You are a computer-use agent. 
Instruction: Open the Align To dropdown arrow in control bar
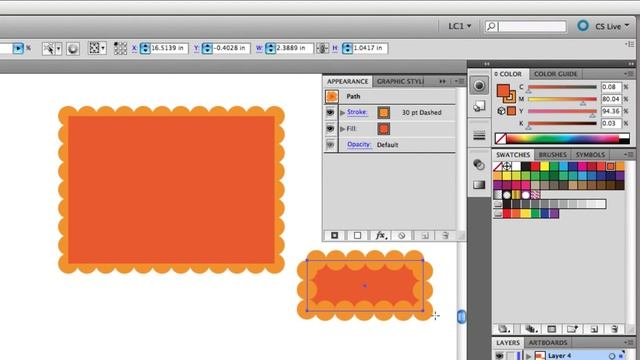102,48
